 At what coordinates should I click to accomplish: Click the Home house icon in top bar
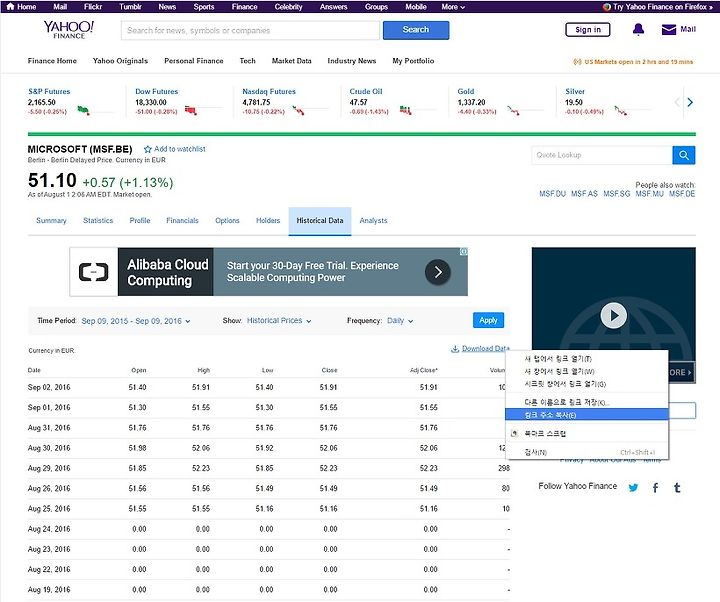click(10, 6)
